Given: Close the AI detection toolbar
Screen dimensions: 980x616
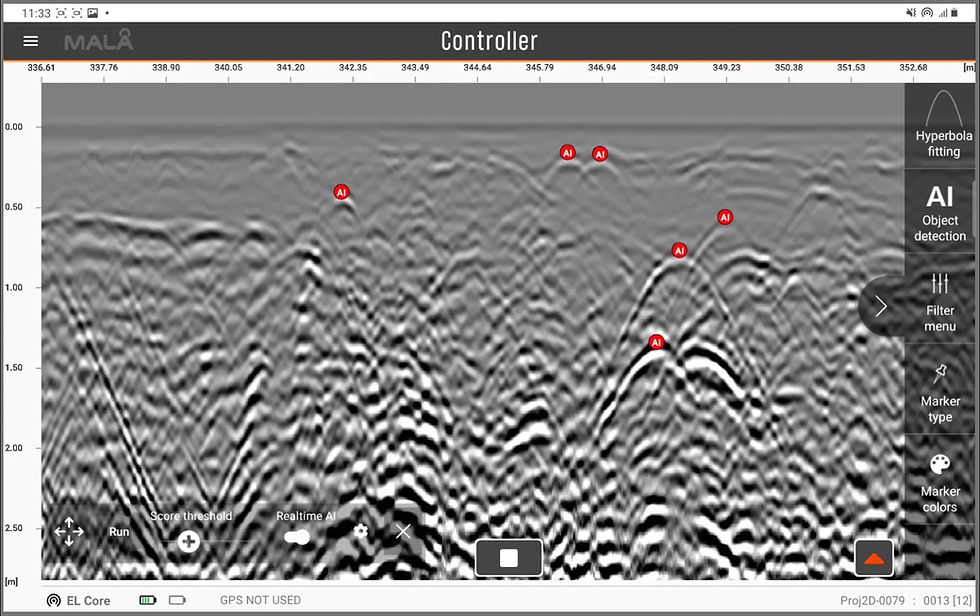Looking at the screenshot, I should coord(403,531).
